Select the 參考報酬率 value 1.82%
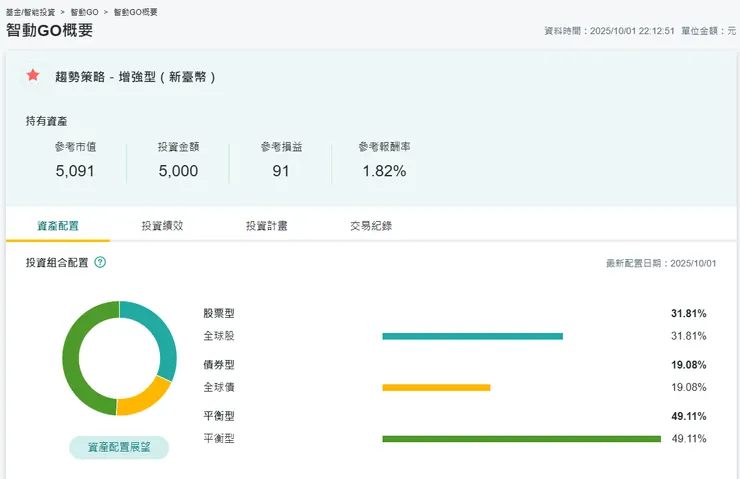Screen dimensions: 740x479 384,171
